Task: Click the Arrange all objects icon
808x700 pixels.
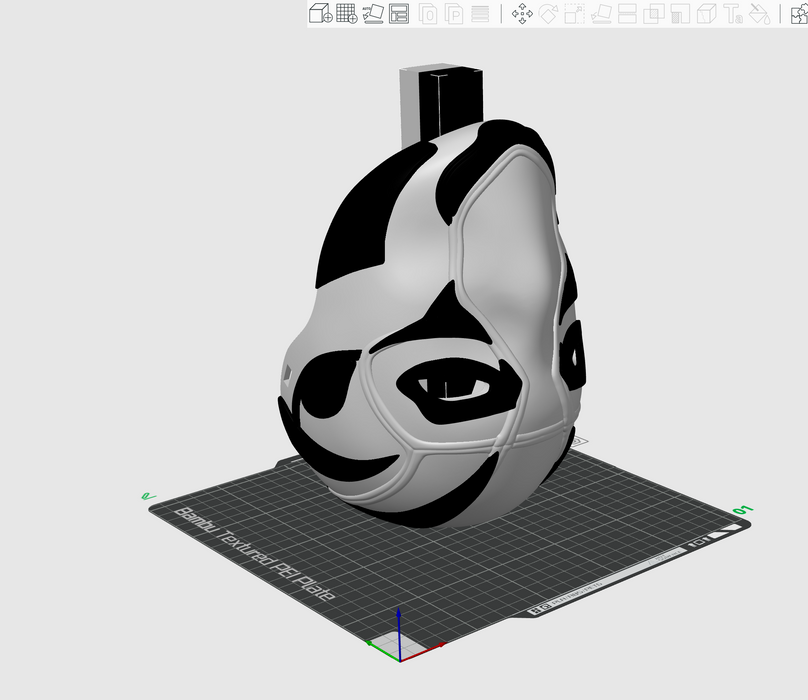Action: click(x=399, y=13)
